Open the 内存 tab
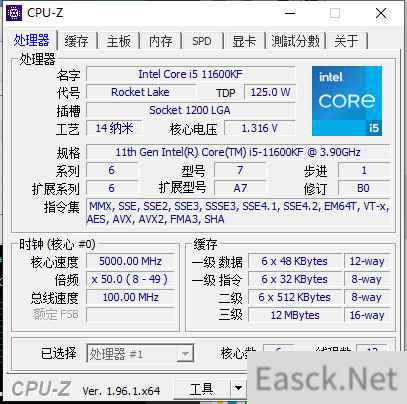The width and height of the screenshot is (407, 404). [x=161, y=41]
